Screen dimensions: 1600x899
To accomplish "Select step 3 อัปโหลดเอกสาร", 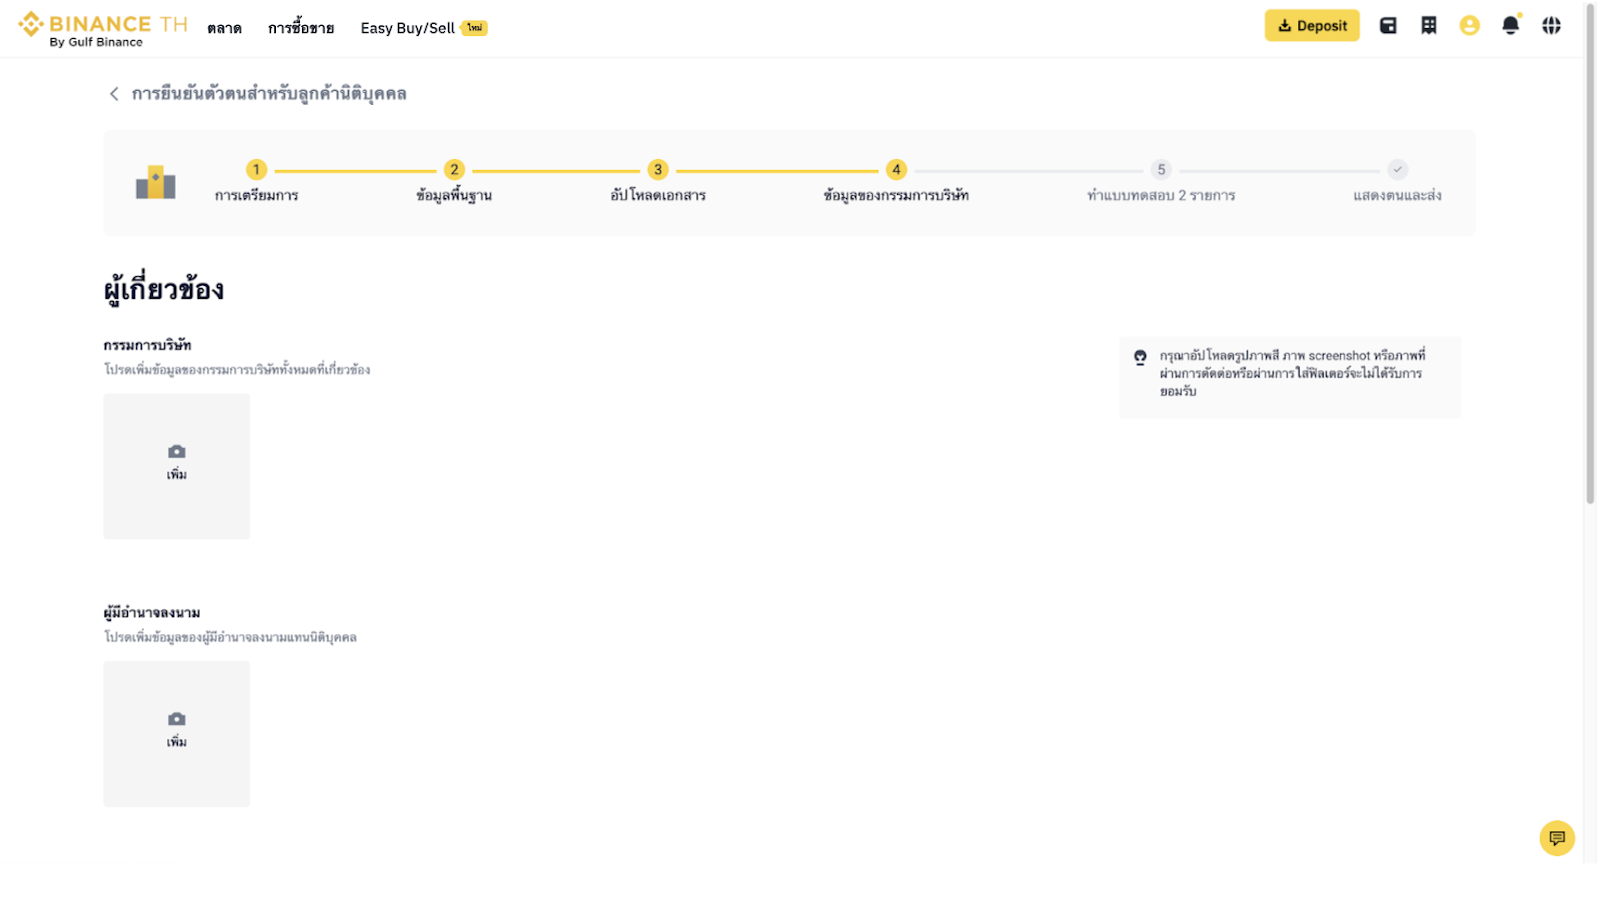I will (x=657, y=170).
